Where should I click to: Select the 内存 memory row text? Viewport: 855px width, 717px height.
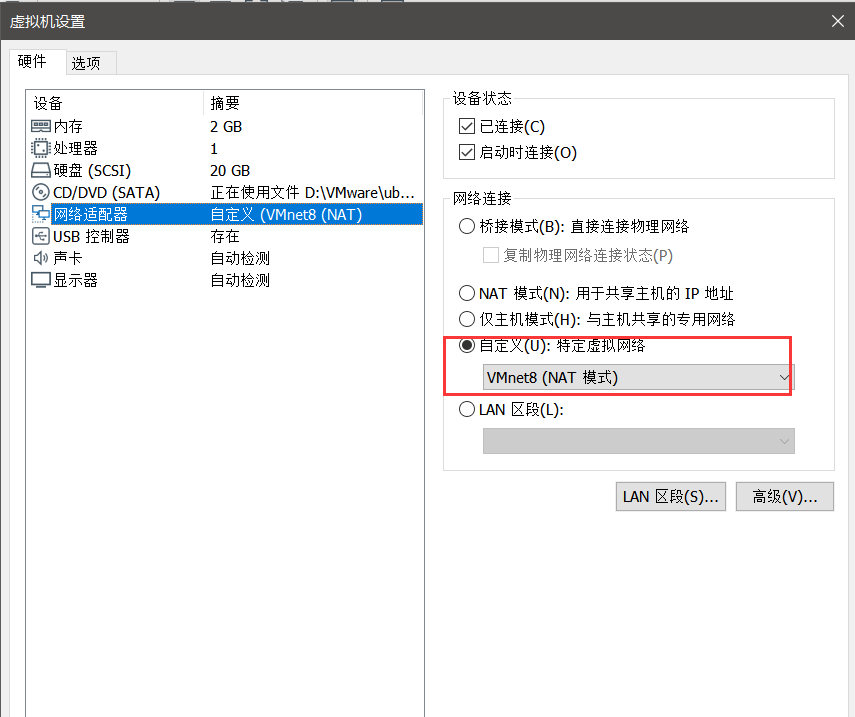point(68,126)
